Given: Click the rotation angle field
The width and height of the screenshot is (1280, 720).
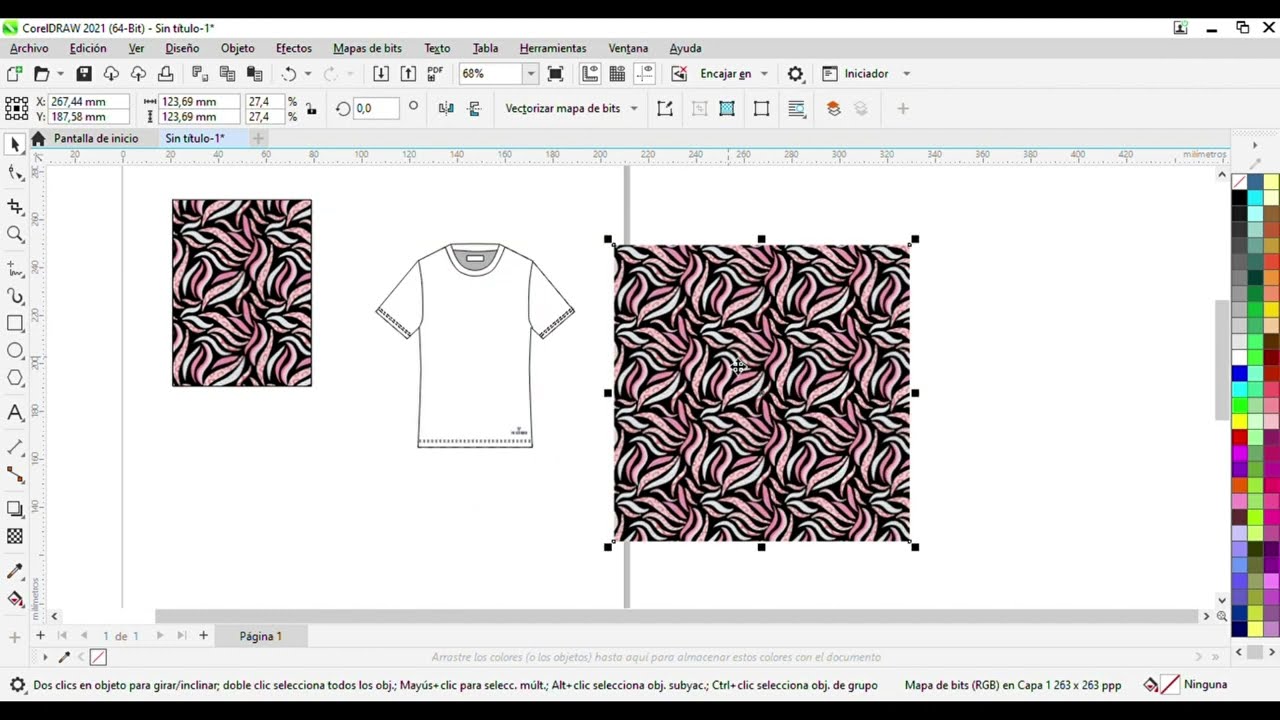Looking at the screenshot, I should [375, 108].
